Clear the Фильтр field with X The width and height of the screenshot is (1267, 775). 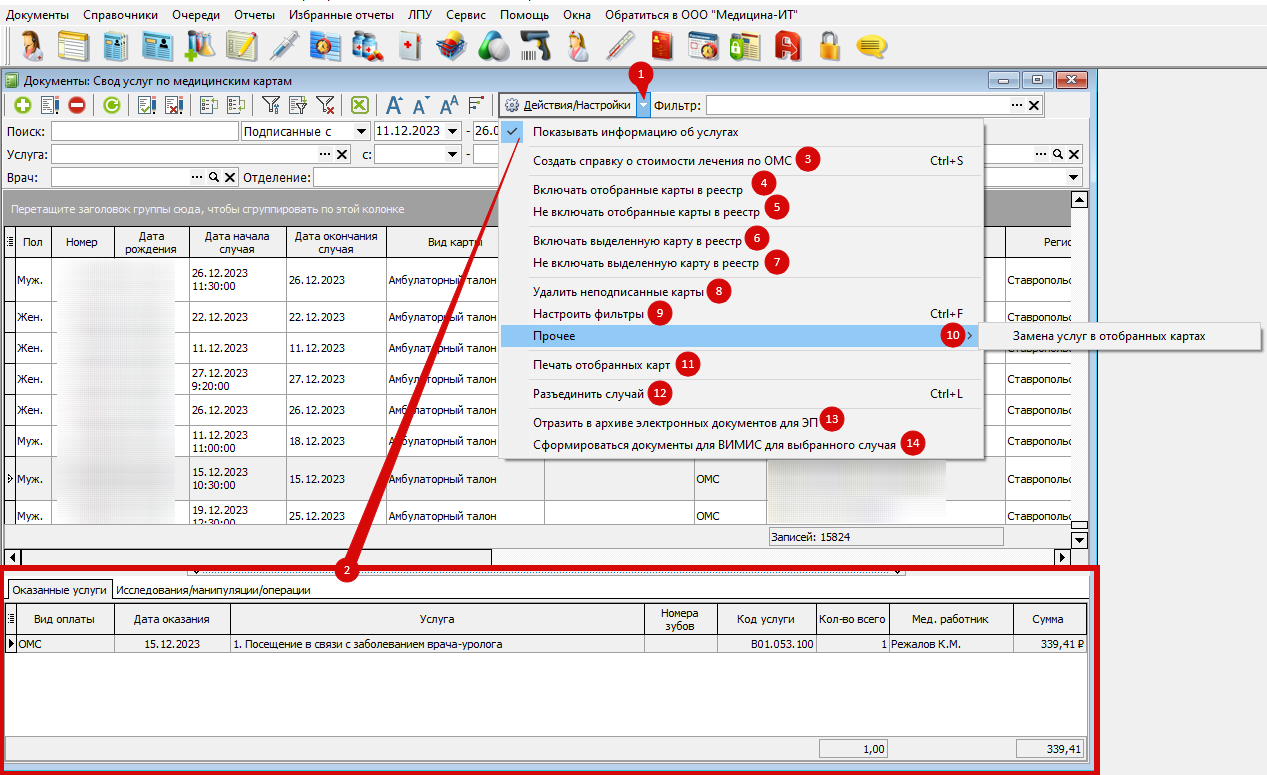(x=1034, y=105)
